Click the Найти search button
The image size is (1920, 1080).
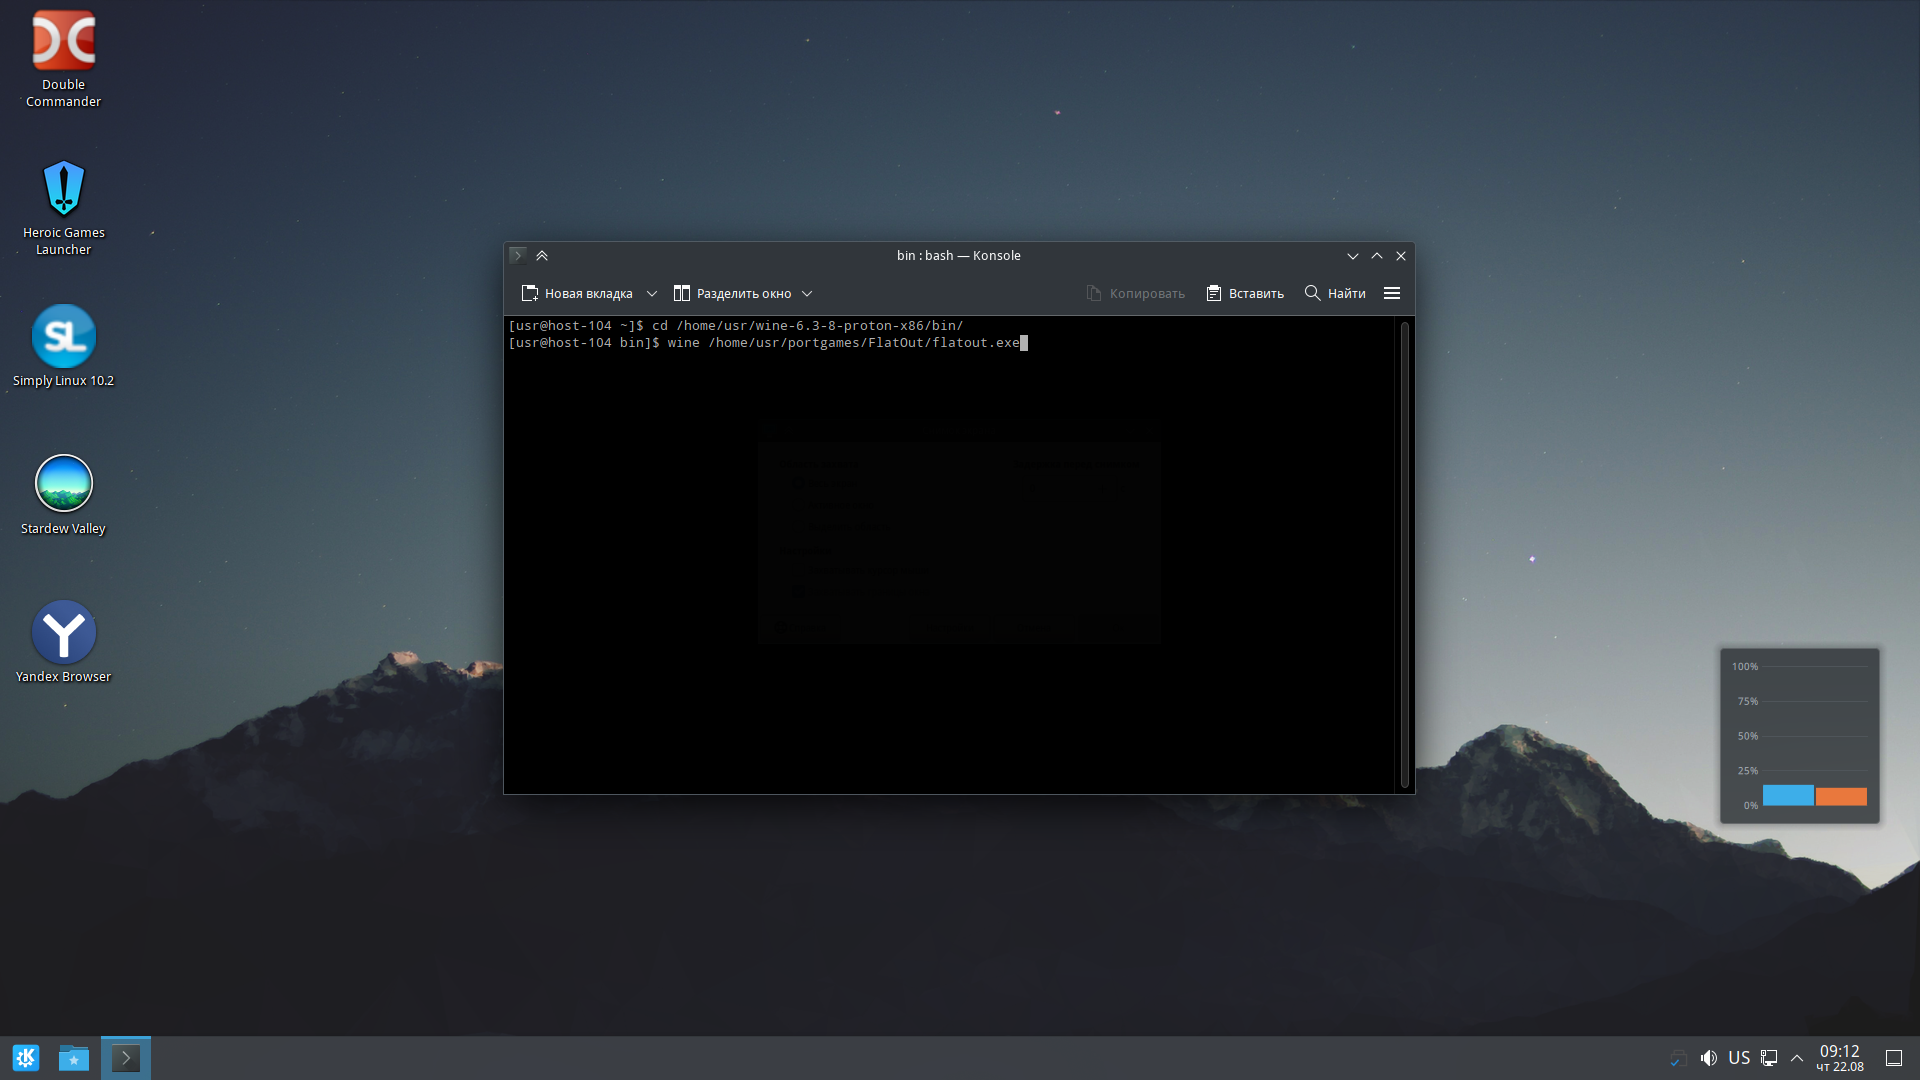(1335, 294)
